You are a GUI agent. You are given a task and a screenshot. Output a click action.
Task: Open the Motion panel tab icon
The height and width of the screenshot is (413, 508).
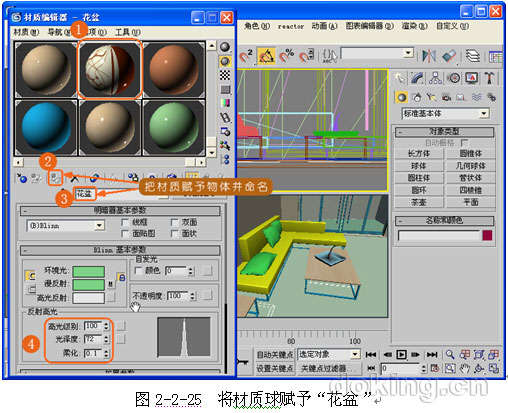point(453,78)
